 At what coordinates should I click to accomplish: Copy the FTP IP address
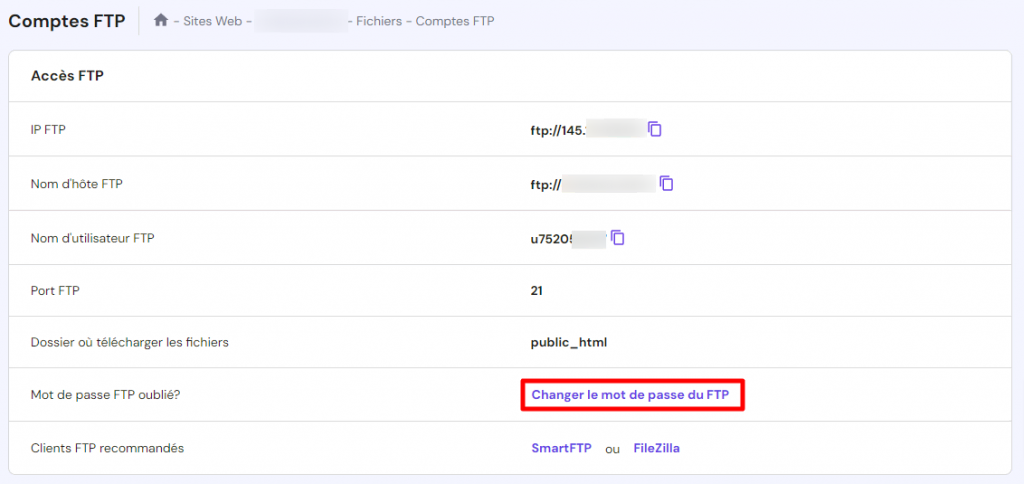click(x=655, y=129)
